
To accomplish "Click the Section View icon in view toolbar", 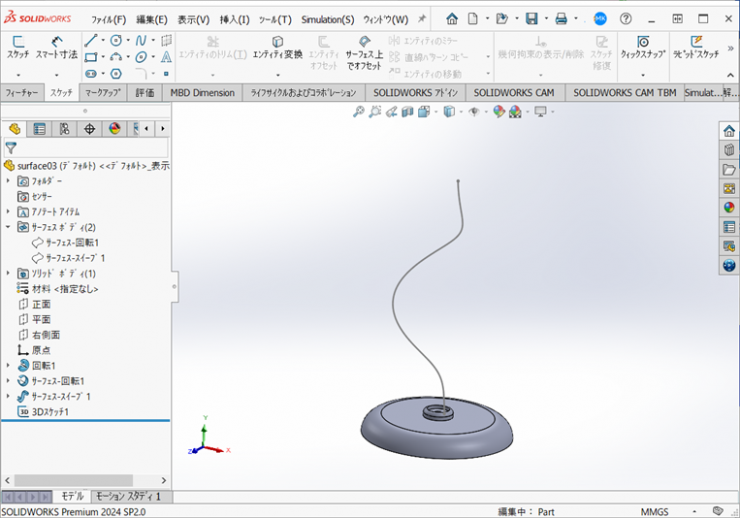I will 407,112.
